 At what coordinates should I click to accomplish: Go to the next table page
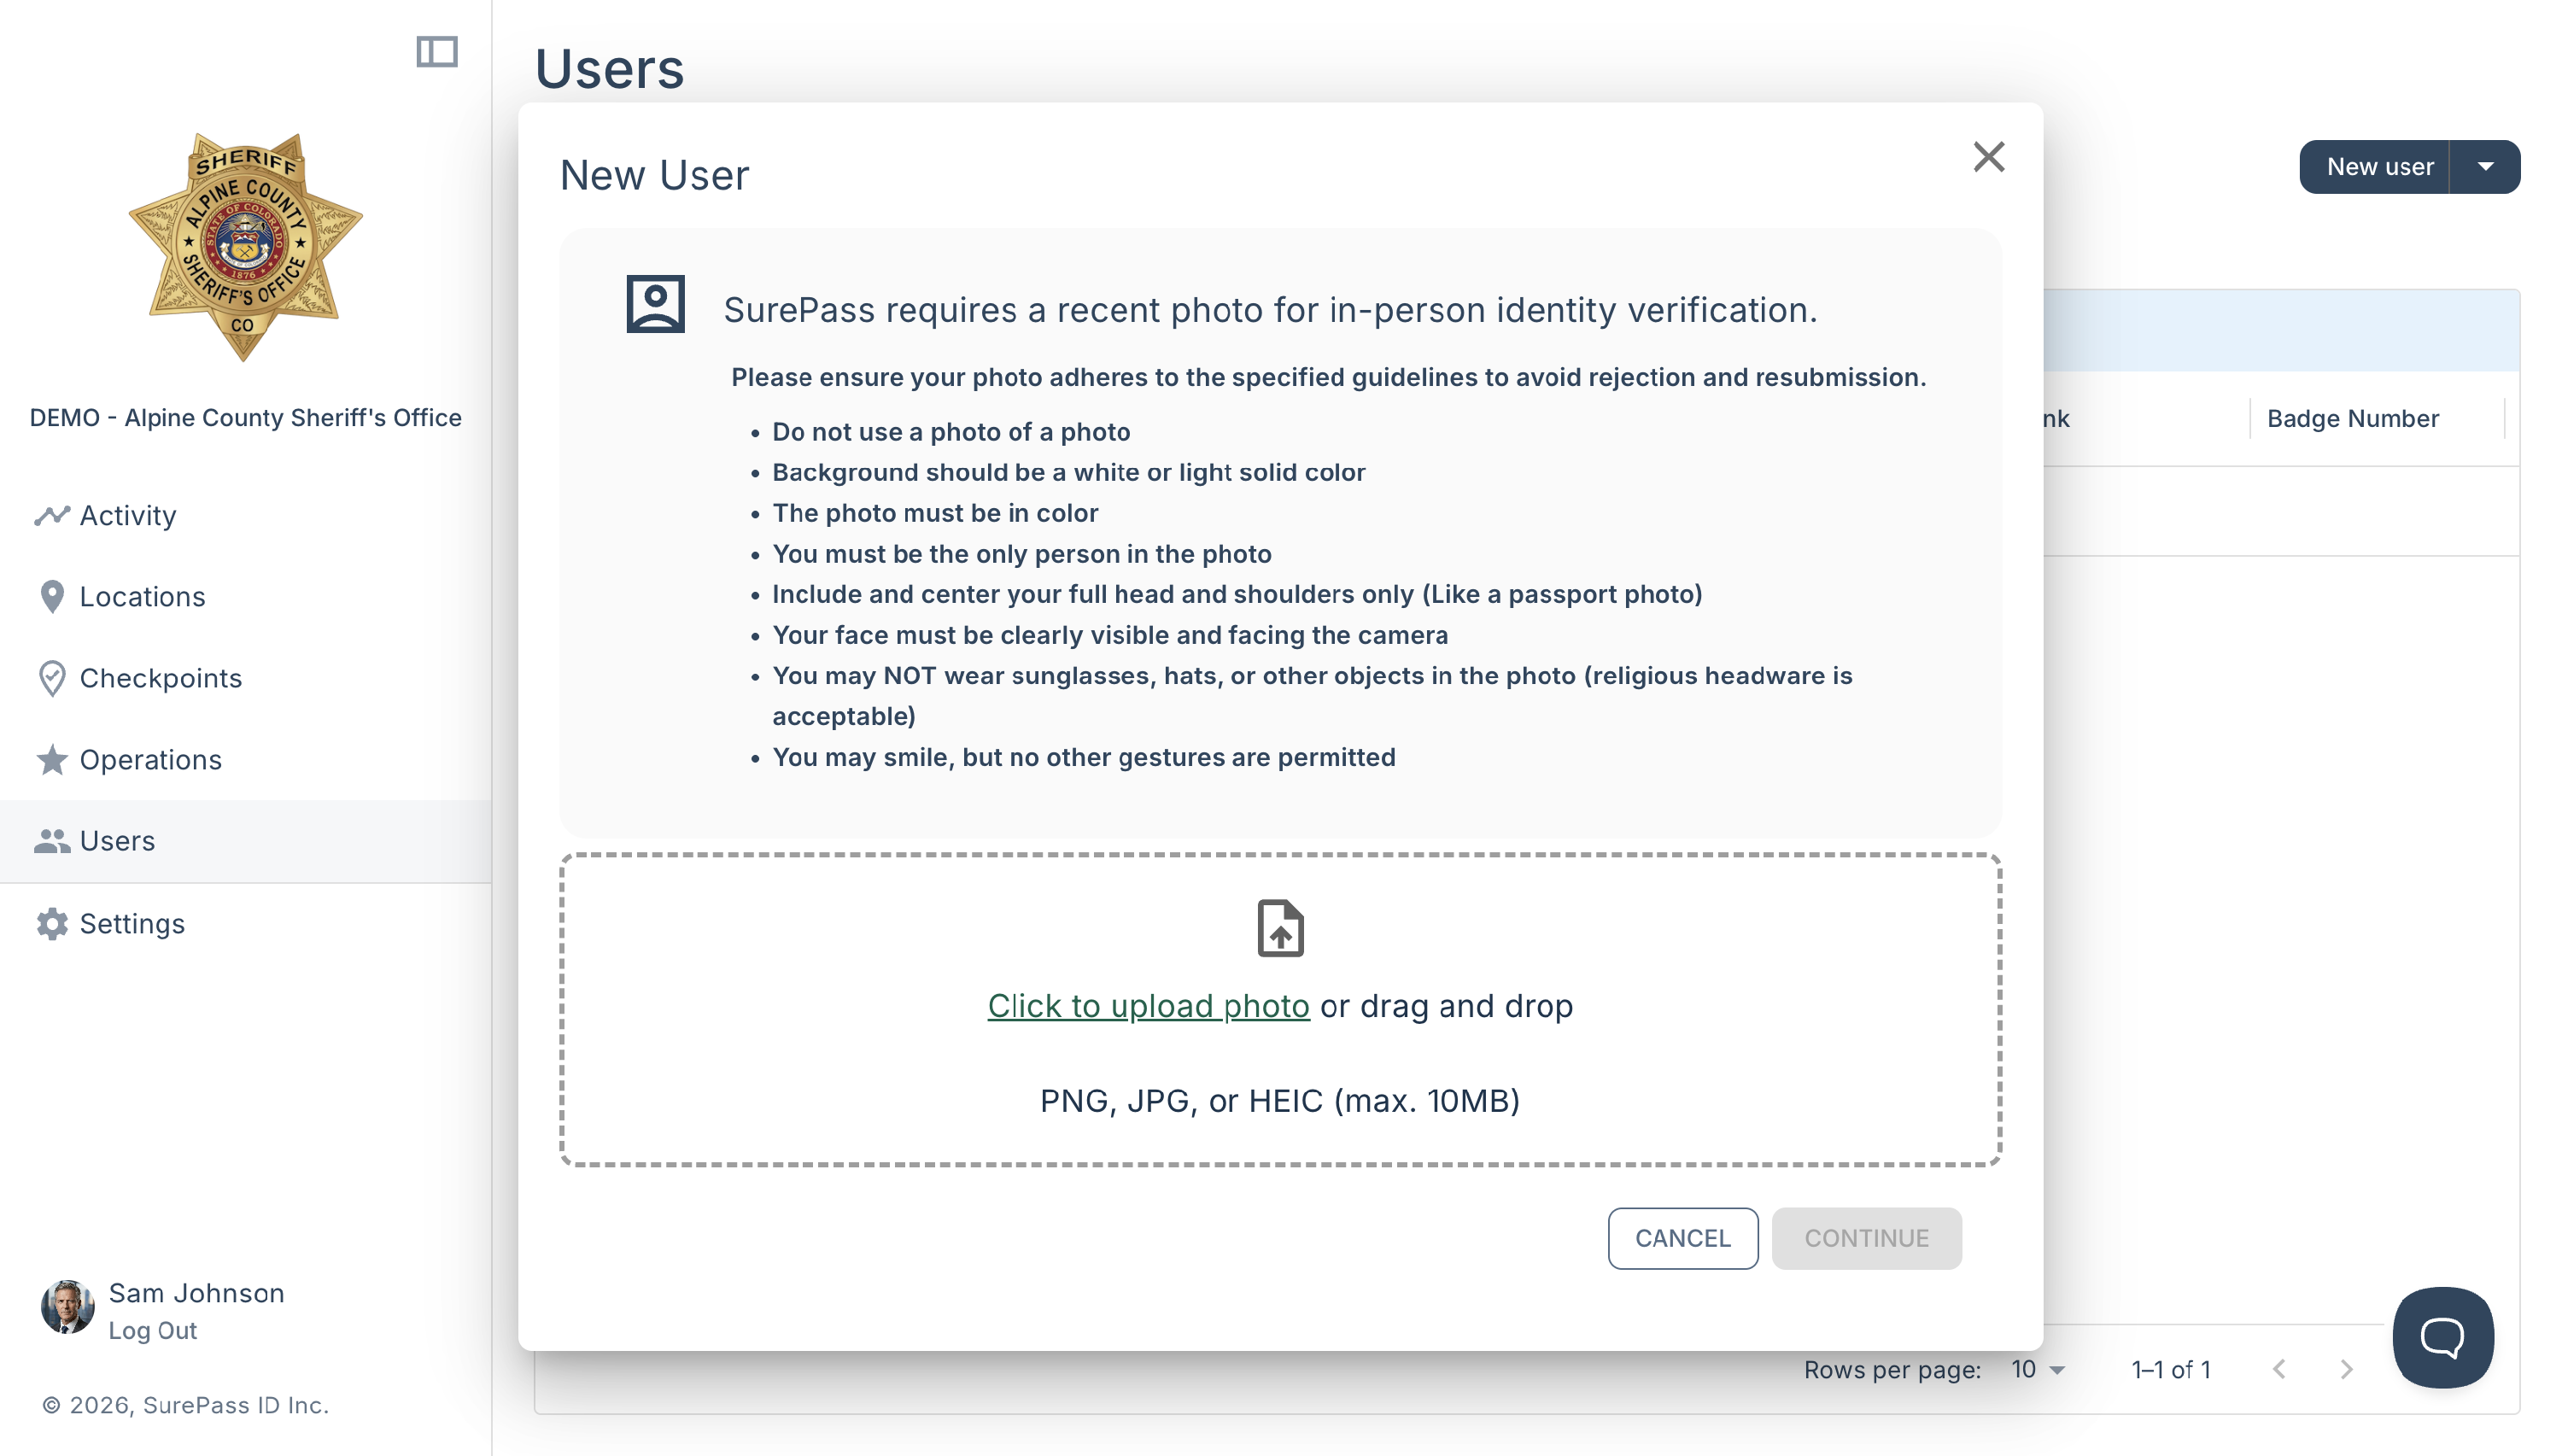point(2346,1369)
